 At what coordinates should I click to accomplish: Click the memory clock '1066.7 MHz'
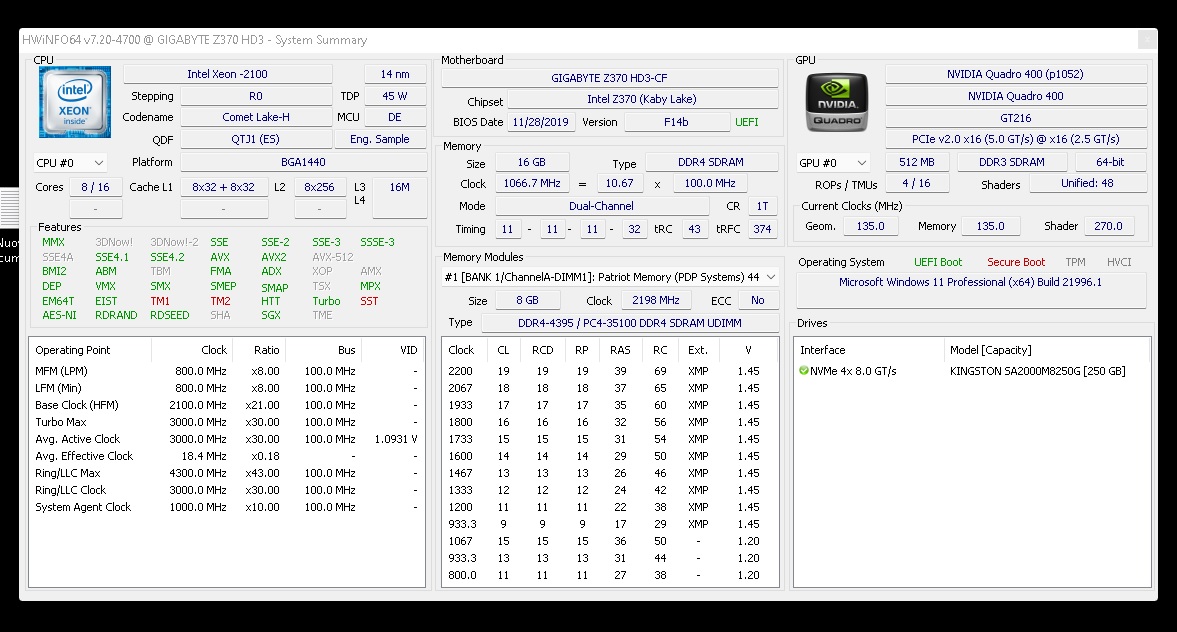tap(532, 183)
